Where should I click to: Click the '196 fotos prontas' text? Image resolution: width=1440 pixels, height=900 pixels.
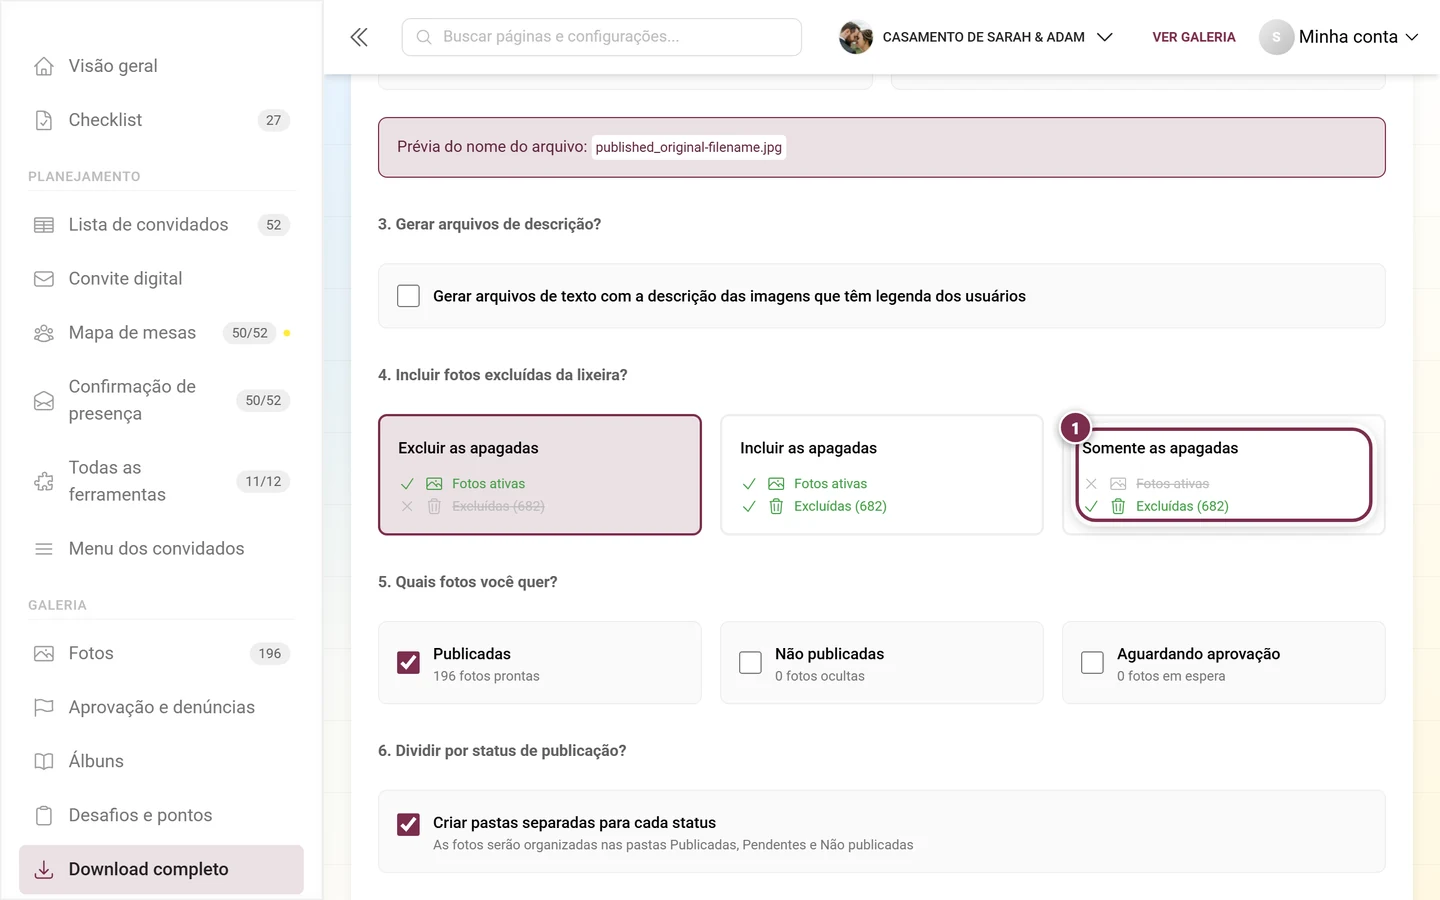(x=486, y=677)
